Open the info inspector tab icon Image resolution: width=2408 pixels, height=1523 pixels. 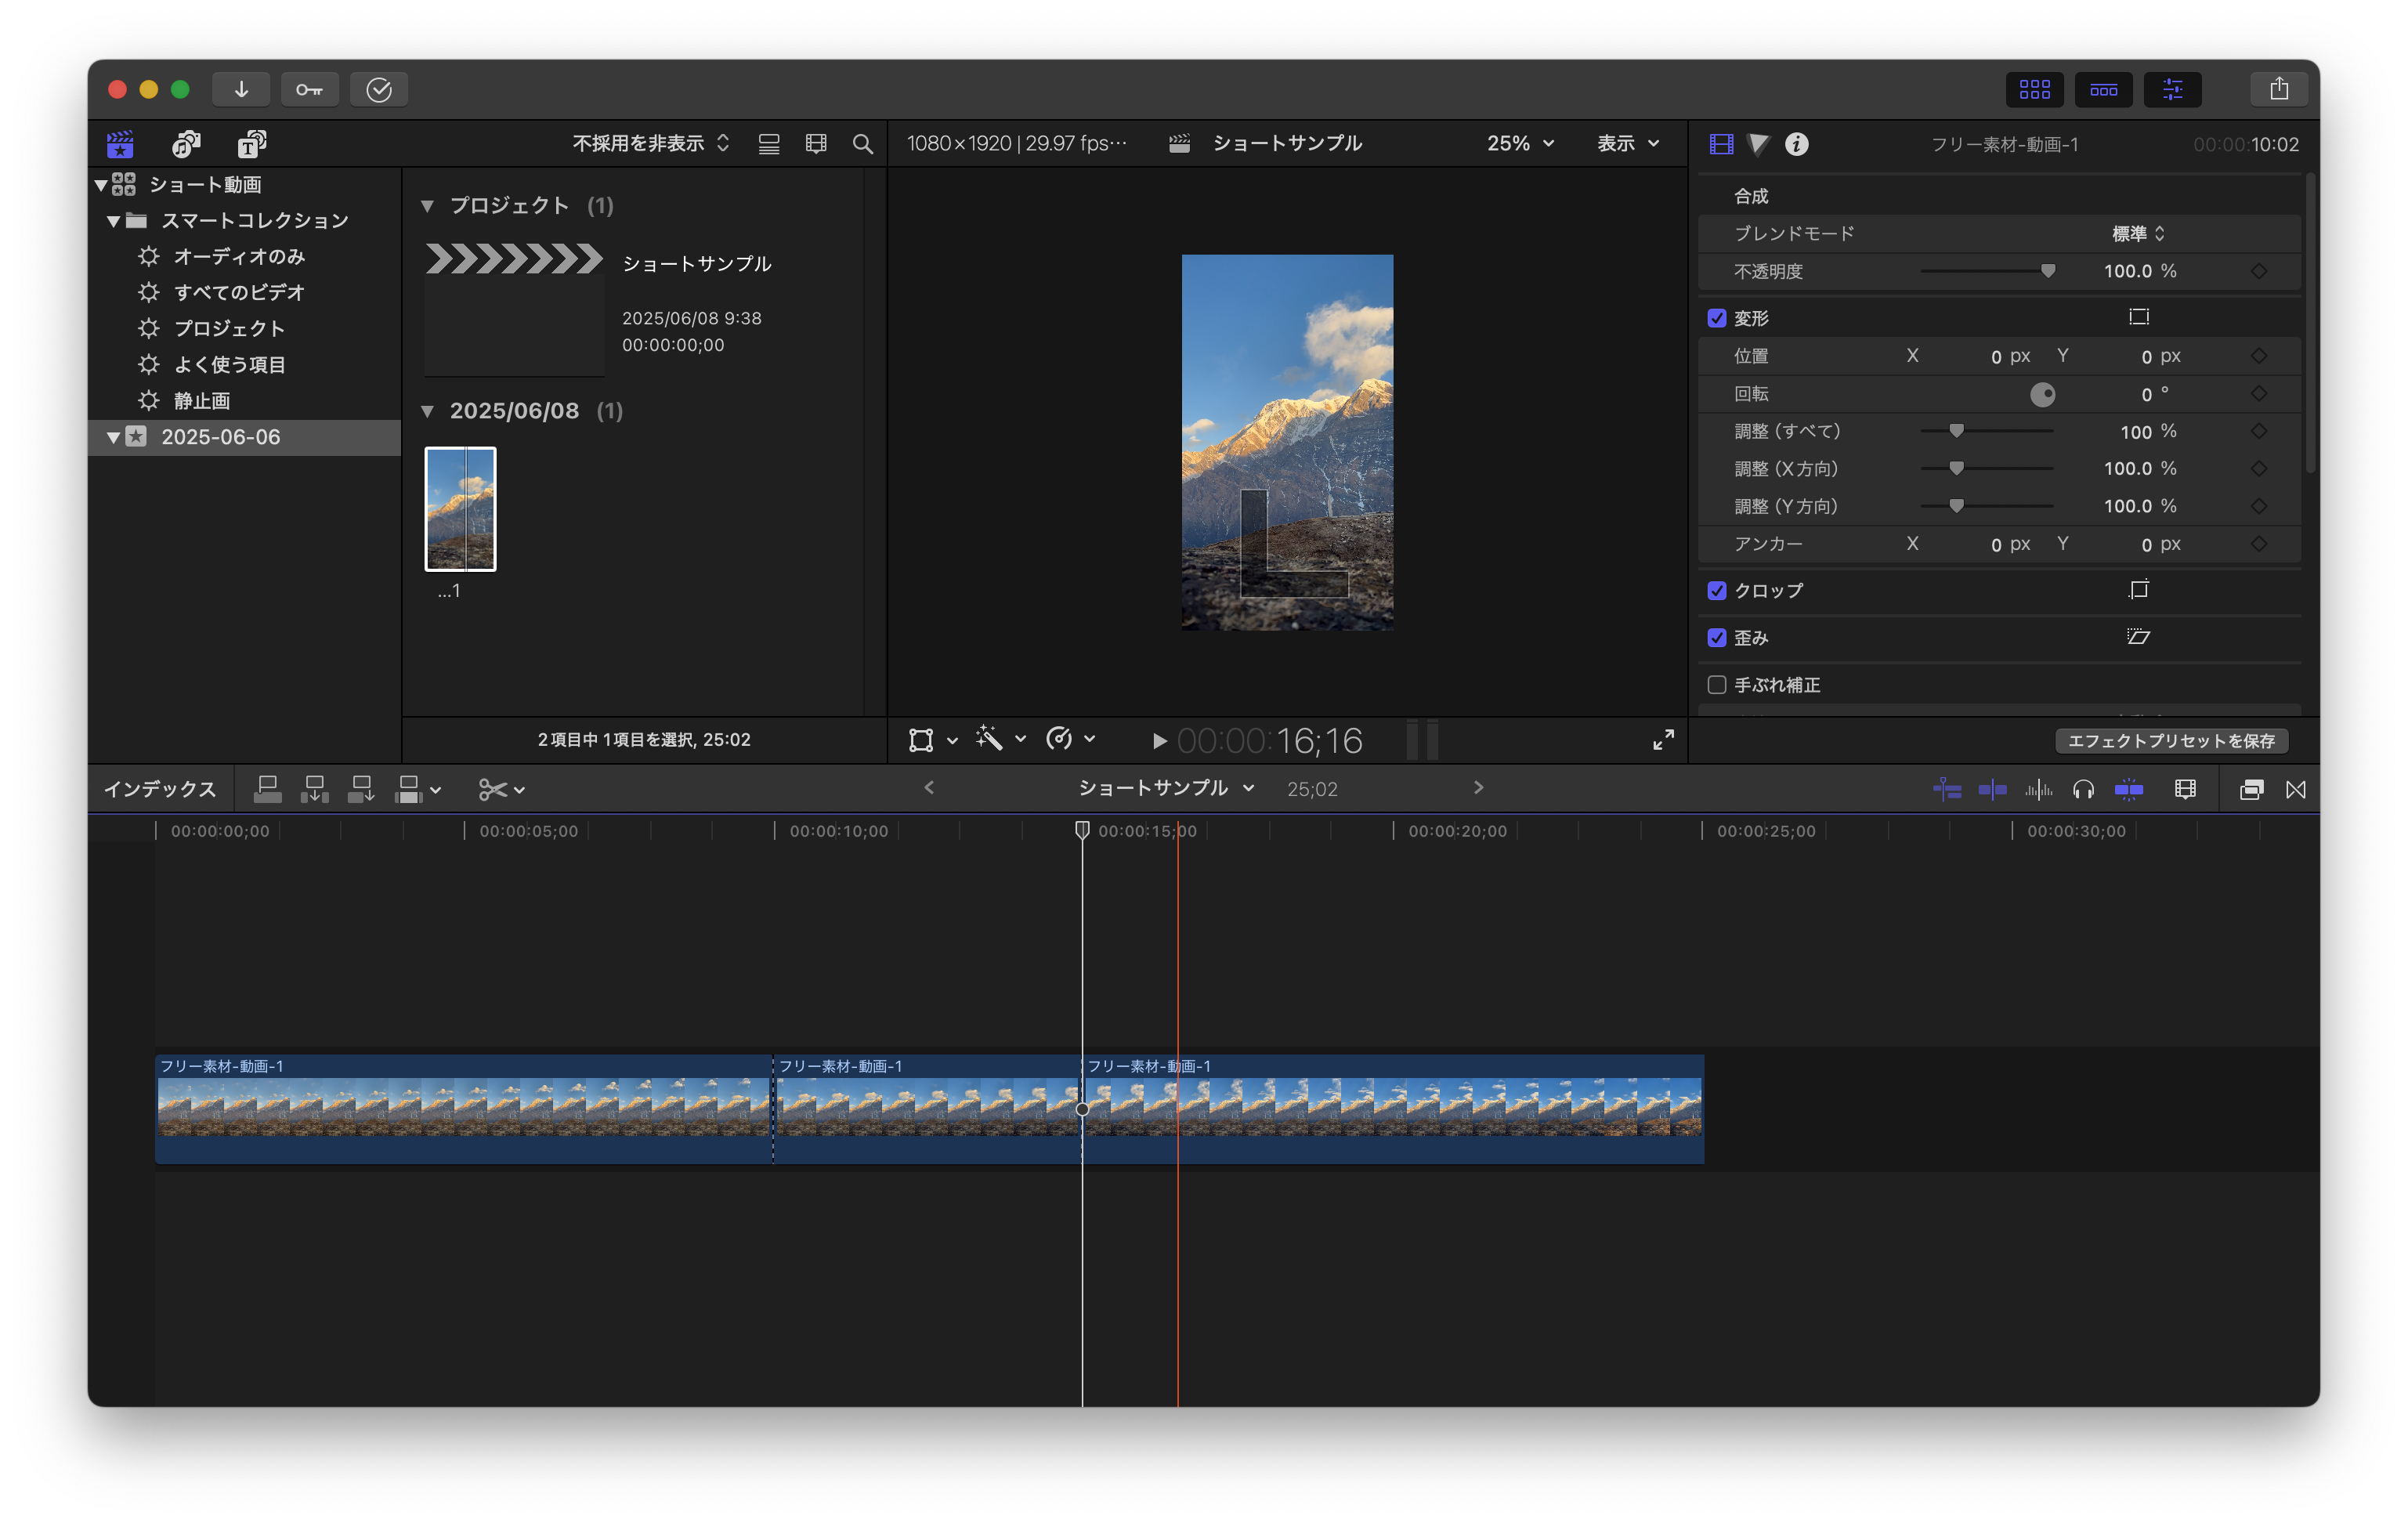(1796, 144)
